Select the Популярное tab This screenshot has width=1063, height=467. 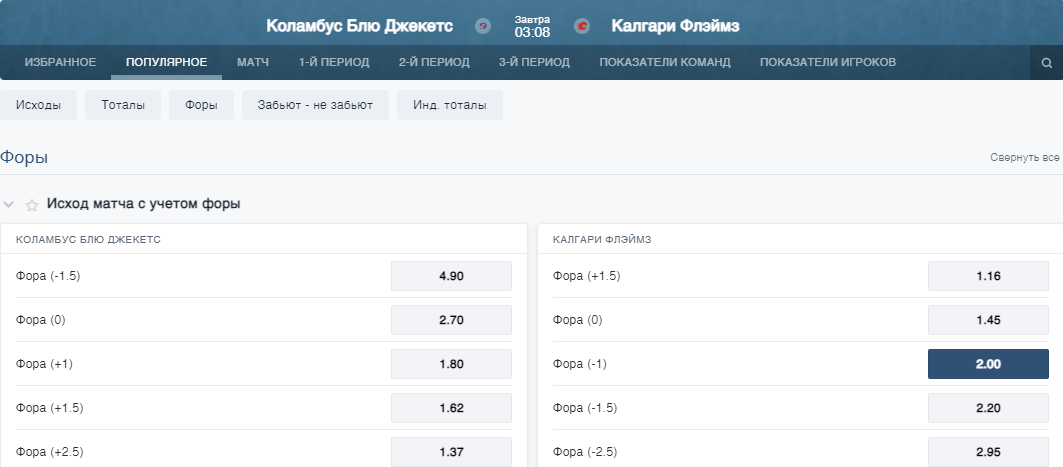[x=167, y=62]
